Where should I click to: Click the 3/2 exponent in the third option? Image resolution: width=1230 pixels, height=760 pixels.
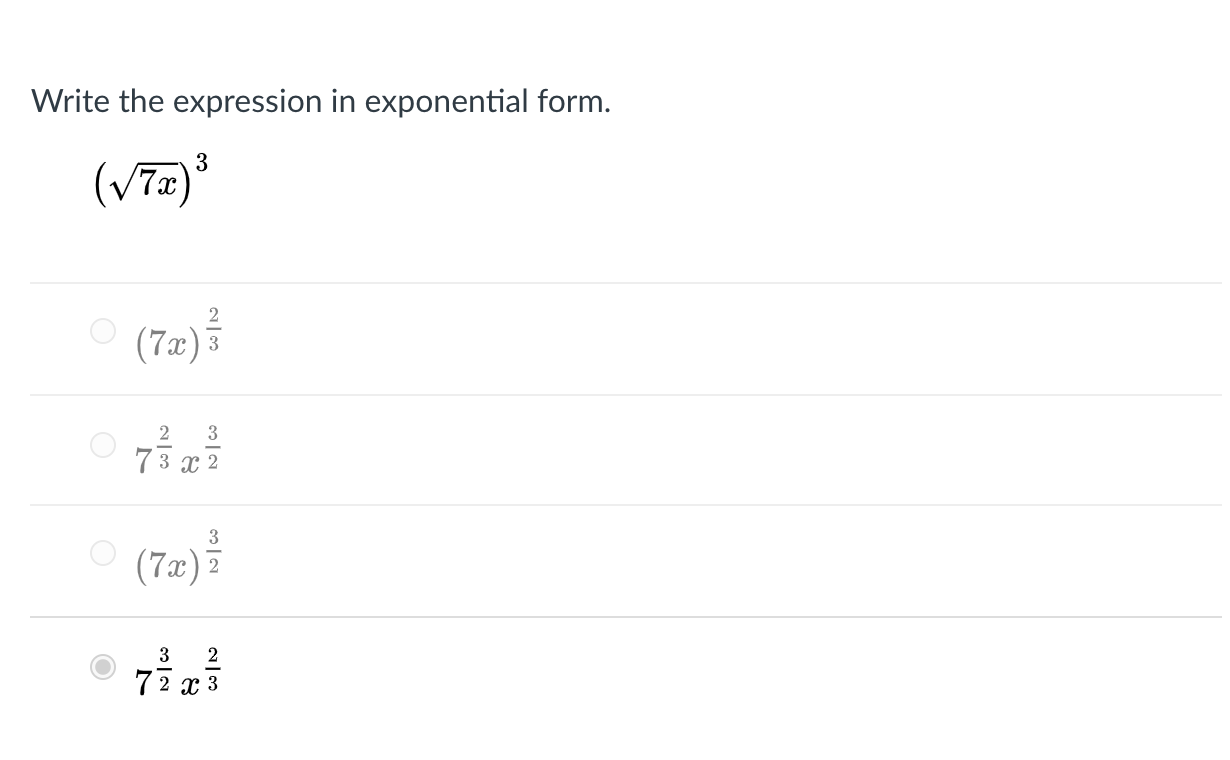pos(213,551)
